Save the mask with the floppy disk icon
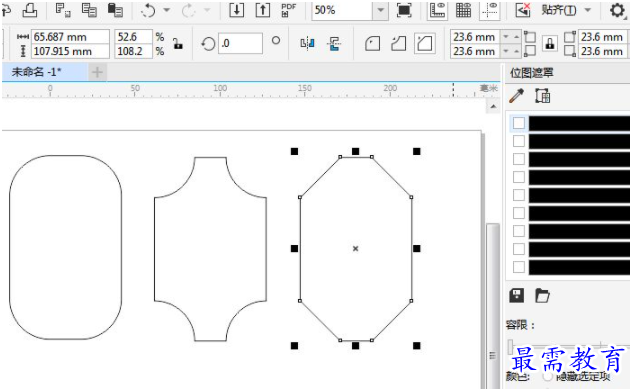633x391 pixels. (x=517, y=295)
